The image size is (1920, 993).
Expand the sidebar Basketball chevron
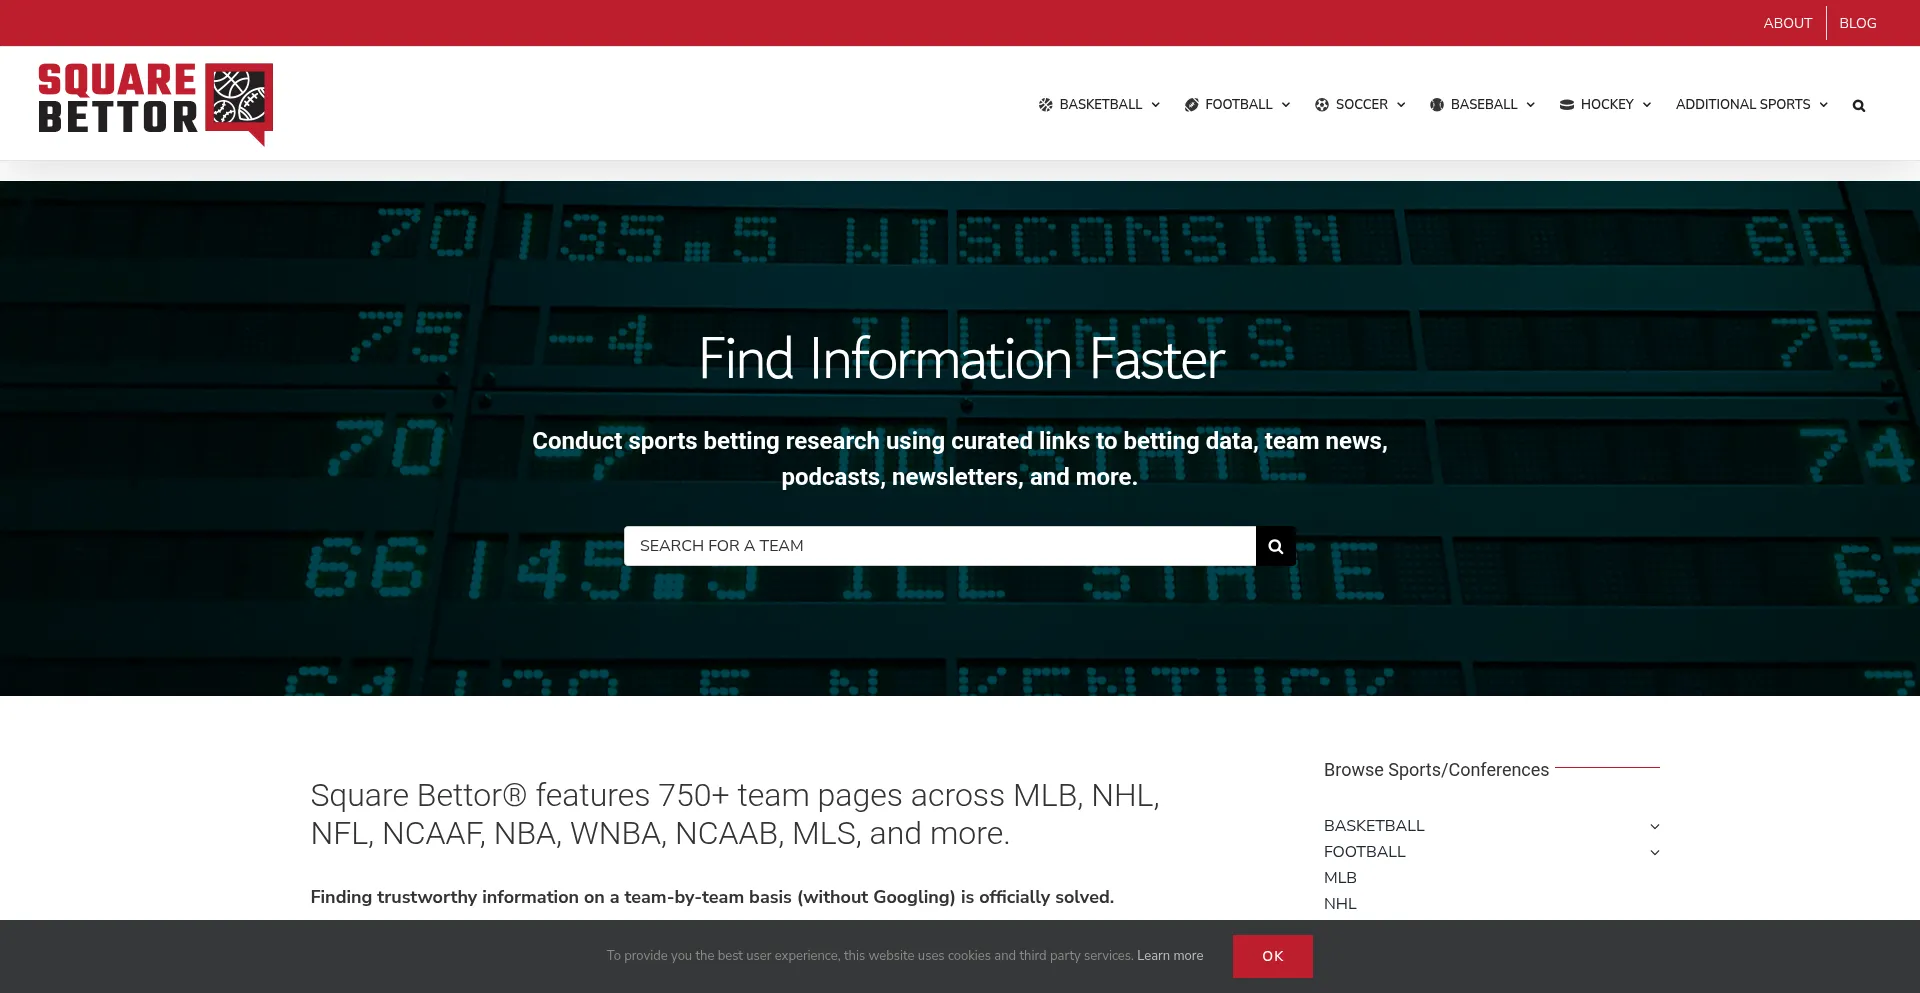[x=1654, y=826]
